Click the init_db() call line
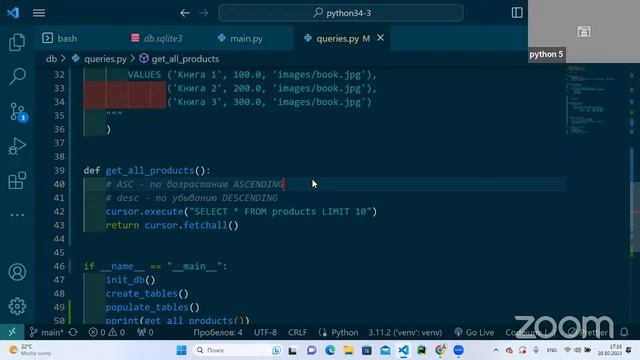Image resolution: width=640 pixels, height=360 pixels. (130, 280)
